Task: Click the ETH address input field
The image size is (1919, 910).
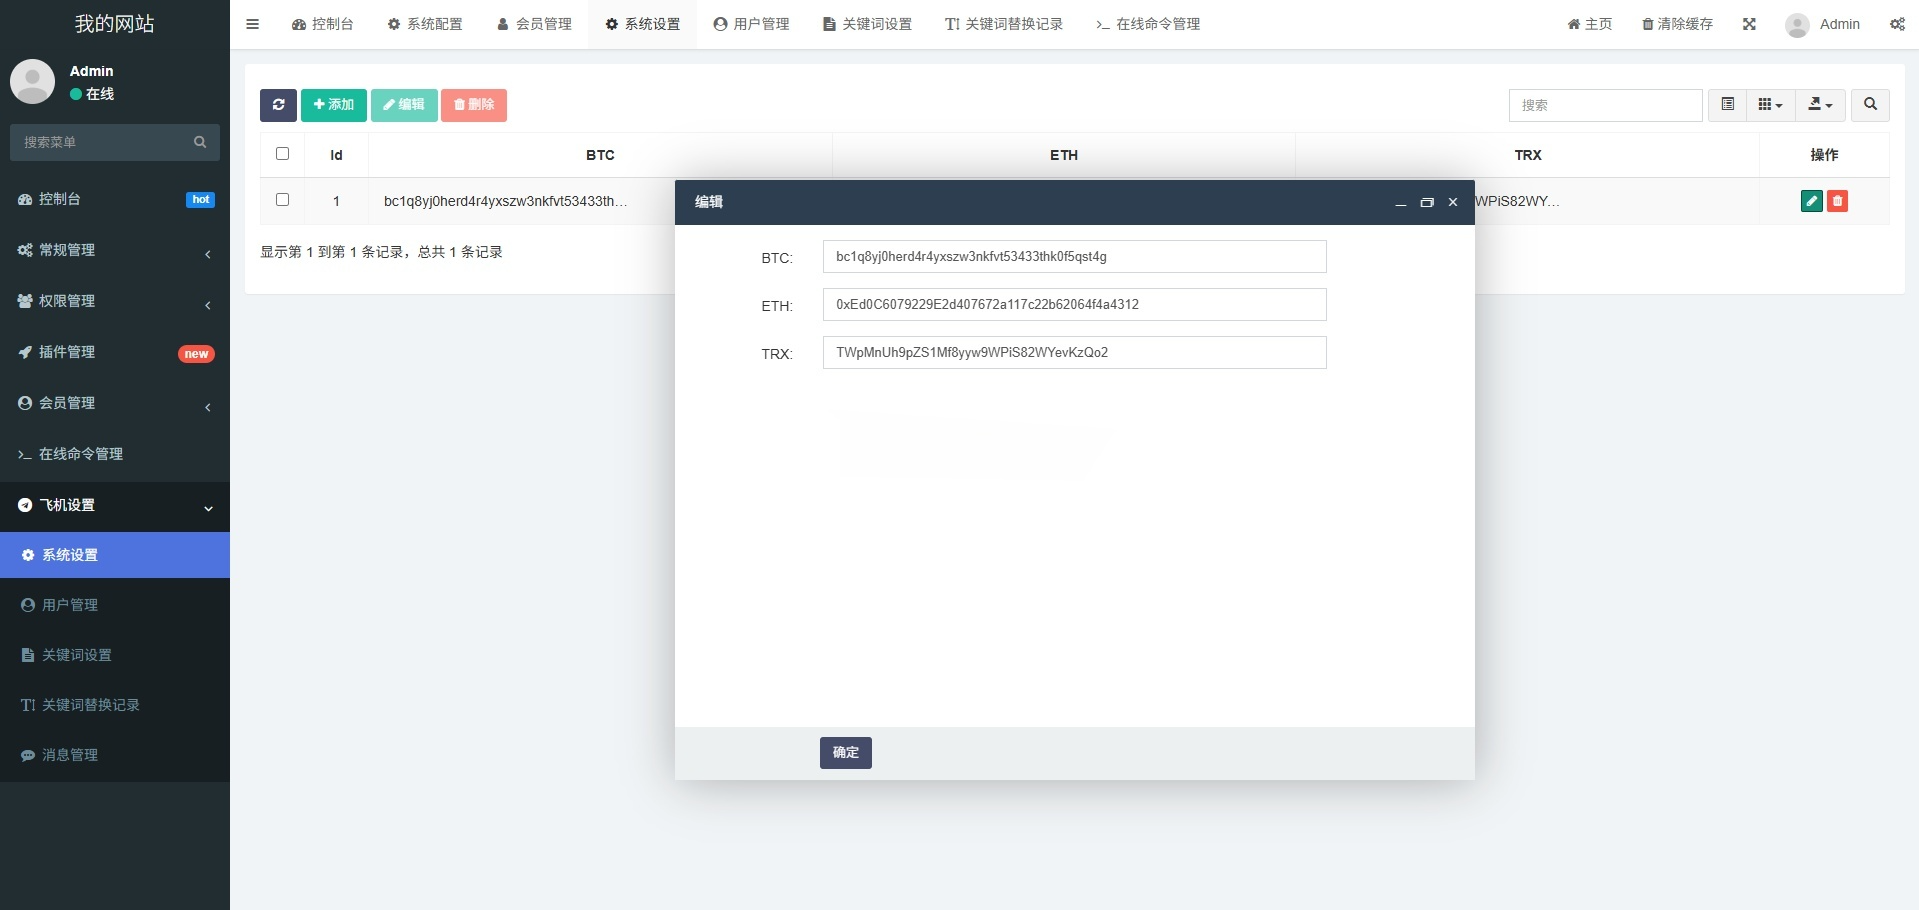Action: [x=1073, y=304]
